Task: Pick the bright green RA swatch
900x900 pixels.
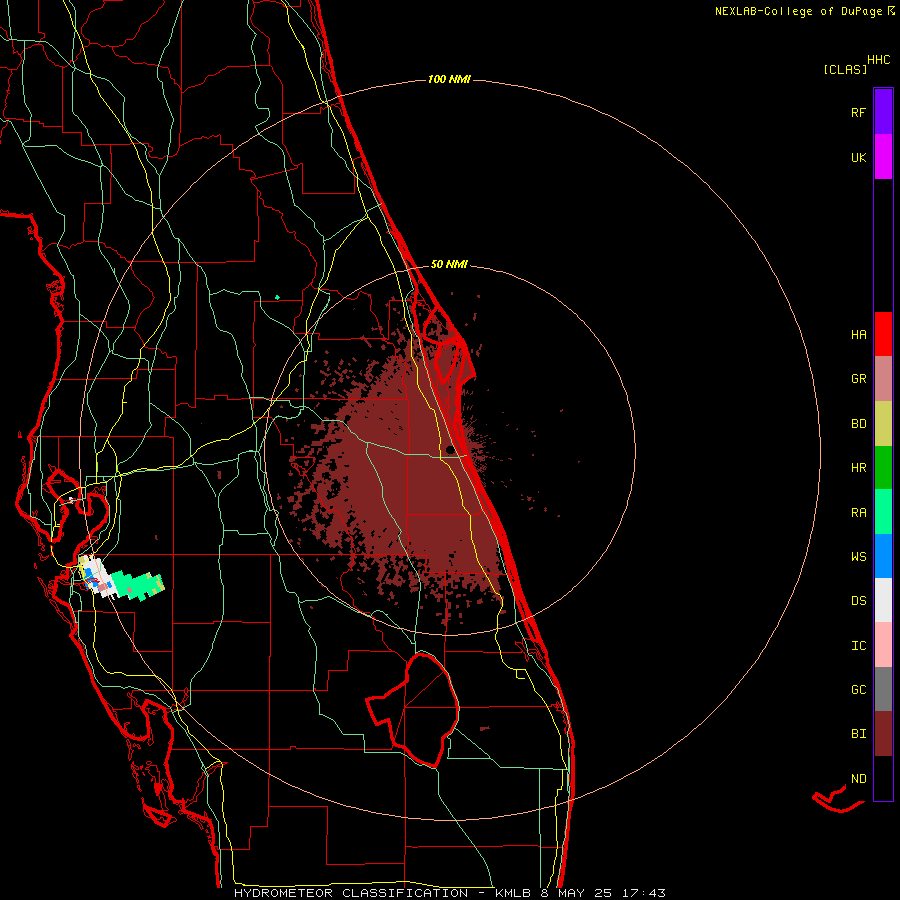Action: (883, 512)
